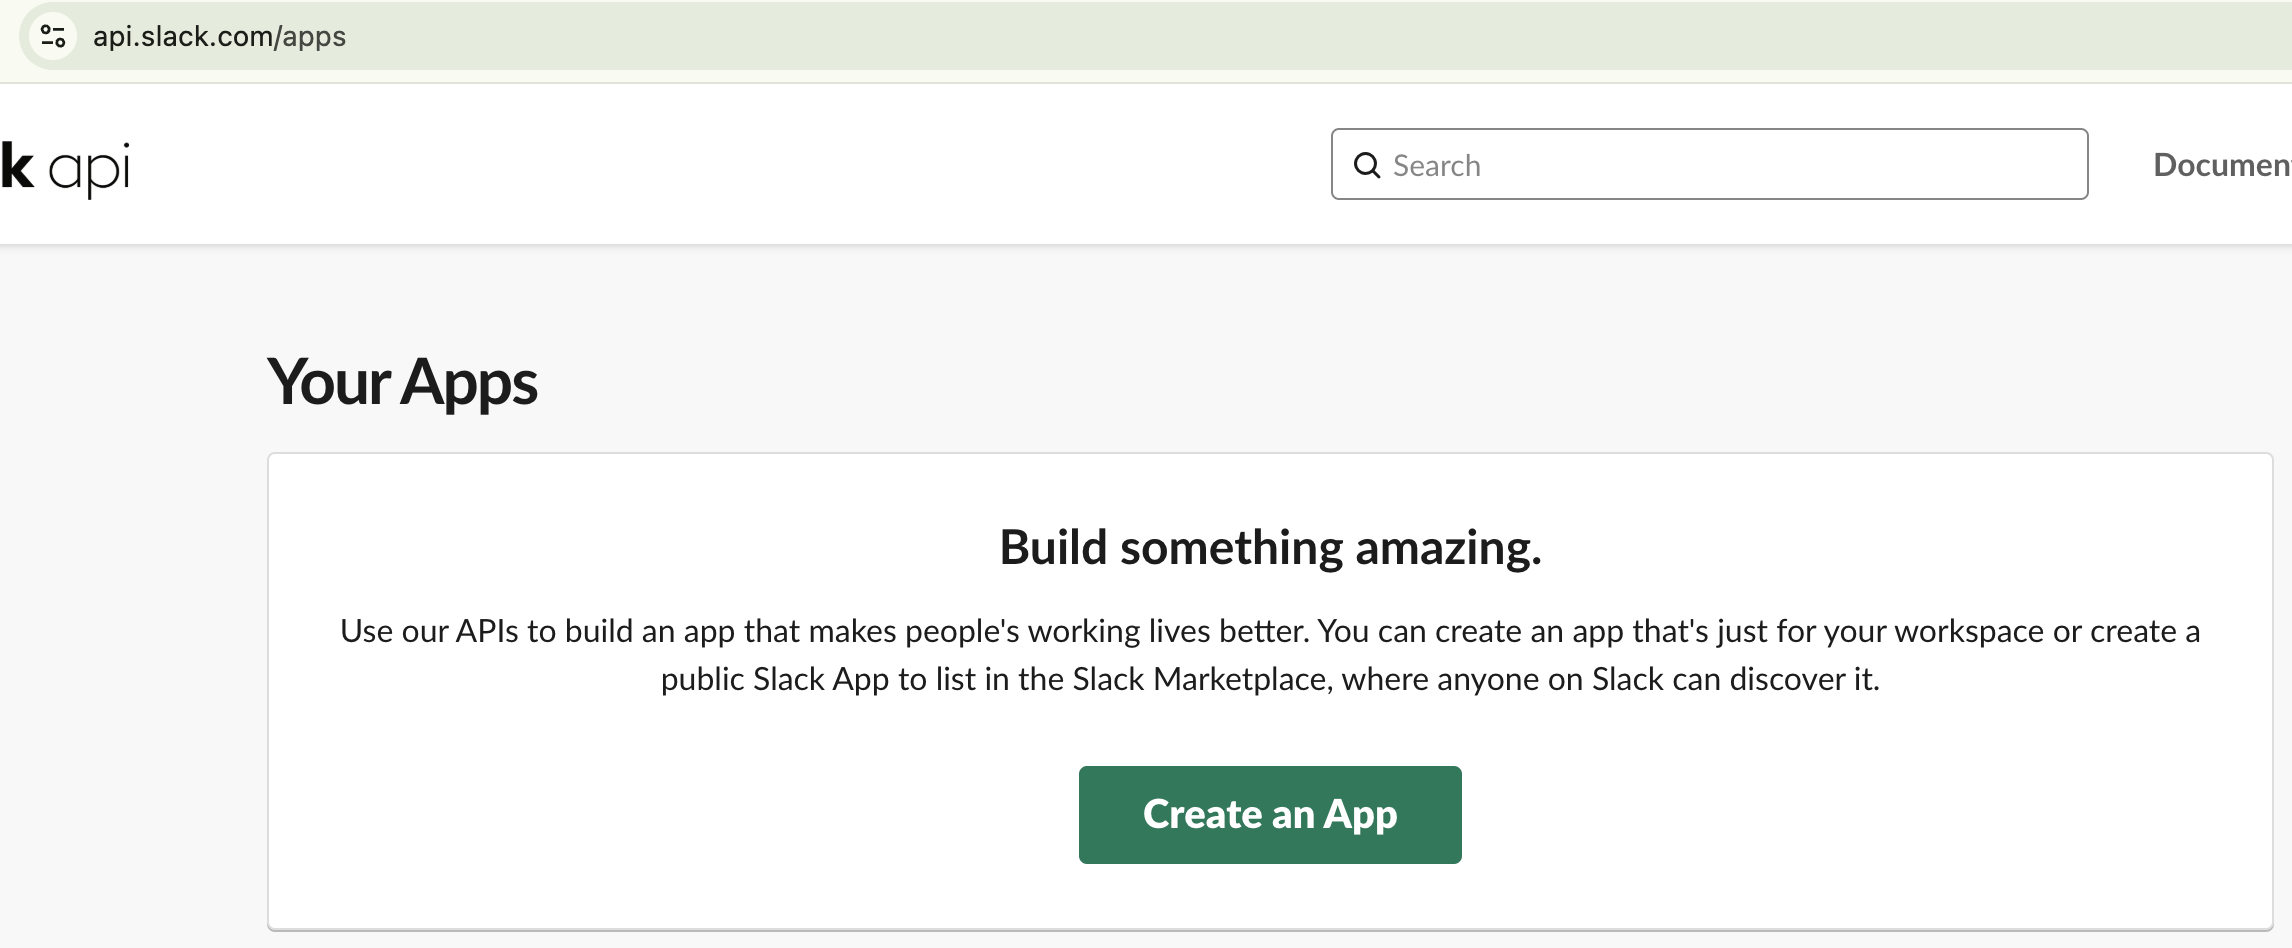Click the bold 'k' letter of Slack logo

tap(17, 165)
